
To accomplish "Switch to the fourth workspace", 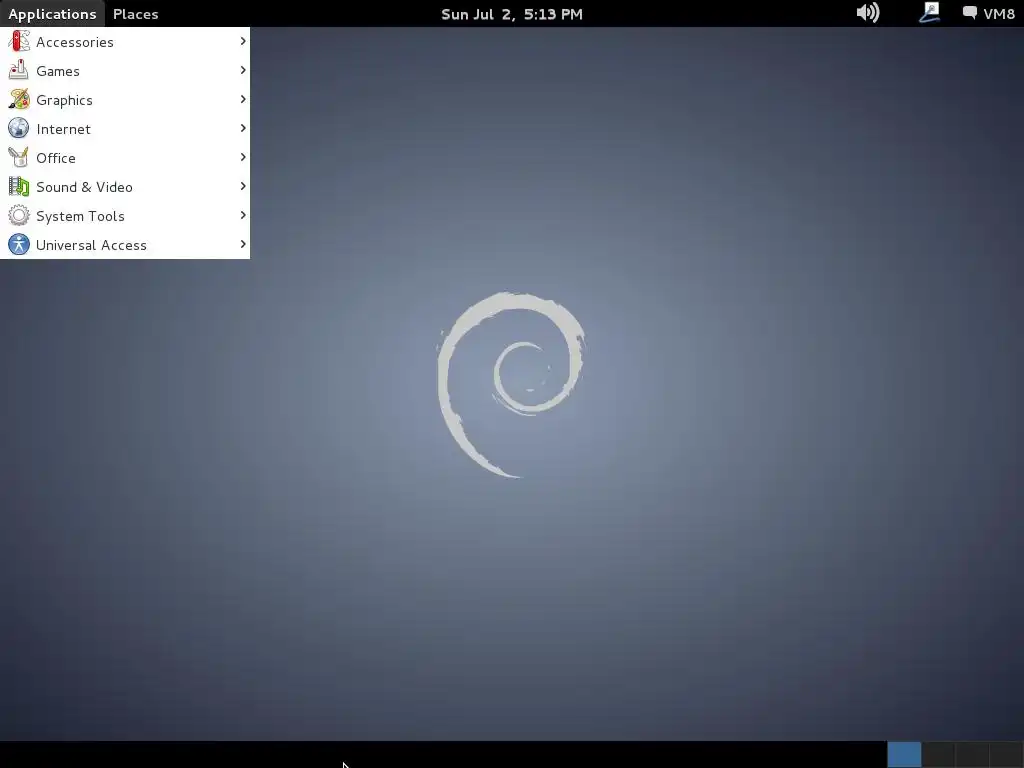I will [x=1006, y=755].
